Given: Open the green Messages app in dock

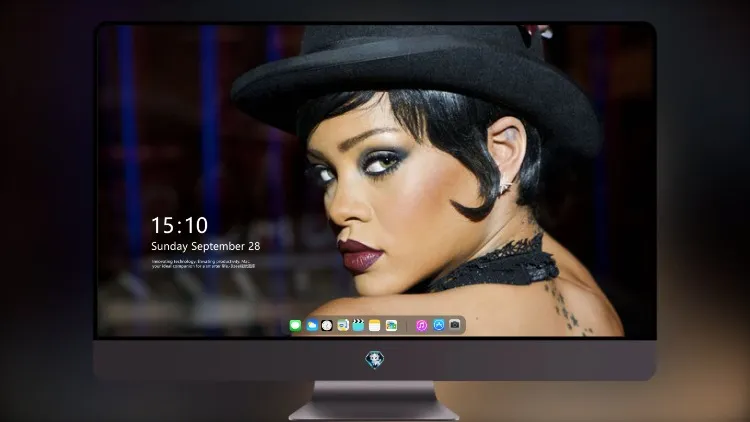Looking at the screenshot, I should pyautogui.click(x=295, y=325).
